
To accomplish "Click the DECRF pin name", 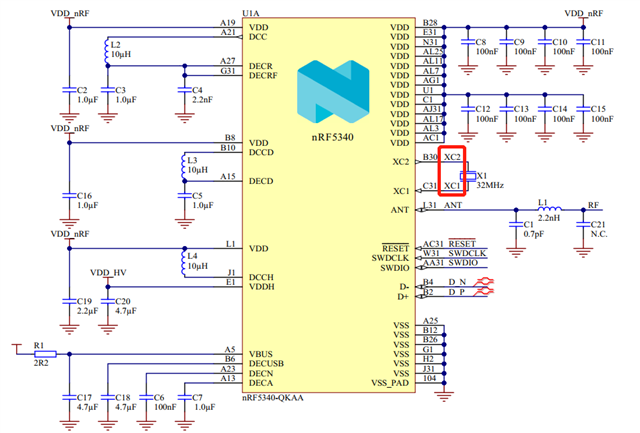I will click(x=263, y=75).
